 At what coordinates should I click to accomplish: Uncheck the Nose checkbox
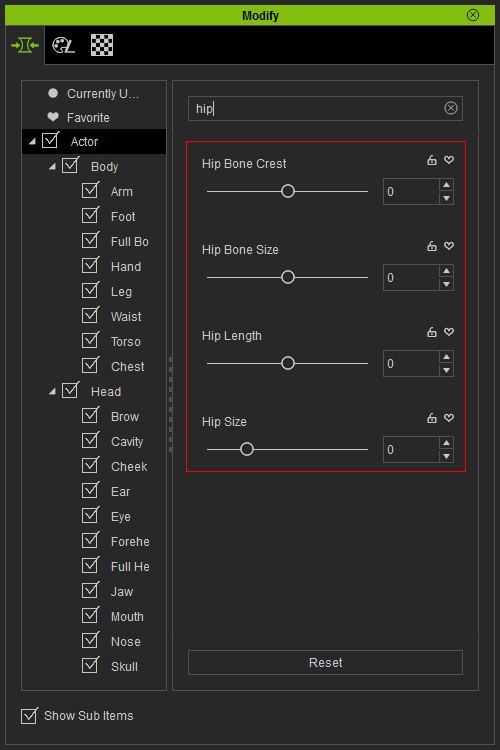pyautogui.click(x=90, y=640)
